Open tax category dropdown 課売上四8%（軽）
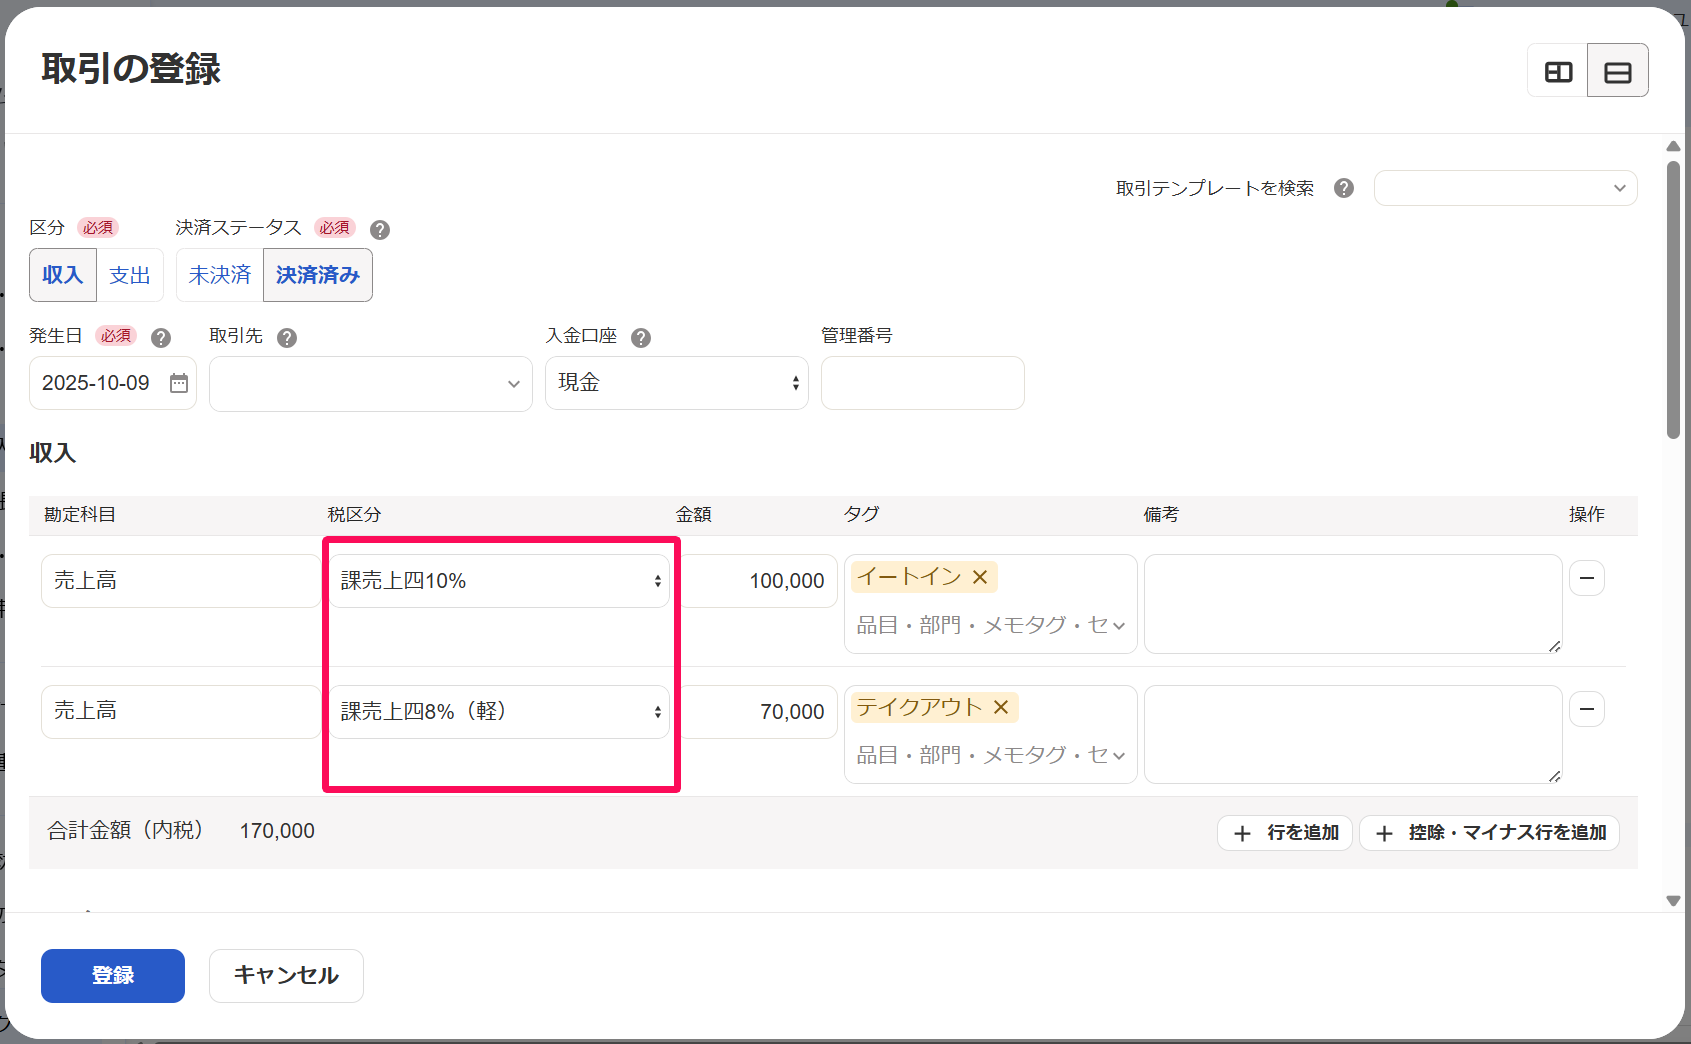Screen dimensions: 1691x1044 [x=499, y=712]
